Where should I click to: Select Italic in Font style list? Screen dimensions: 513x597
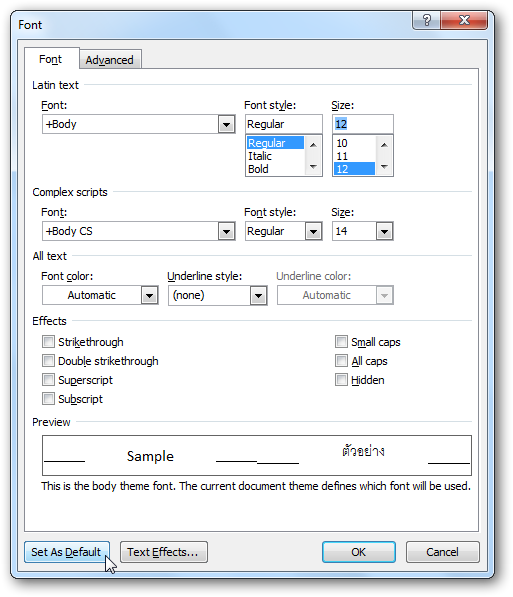[260, 156]
